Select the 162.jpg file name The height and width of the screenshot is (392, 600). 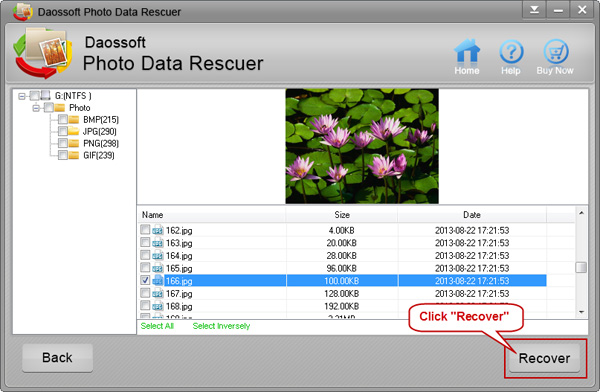[179, 230]
